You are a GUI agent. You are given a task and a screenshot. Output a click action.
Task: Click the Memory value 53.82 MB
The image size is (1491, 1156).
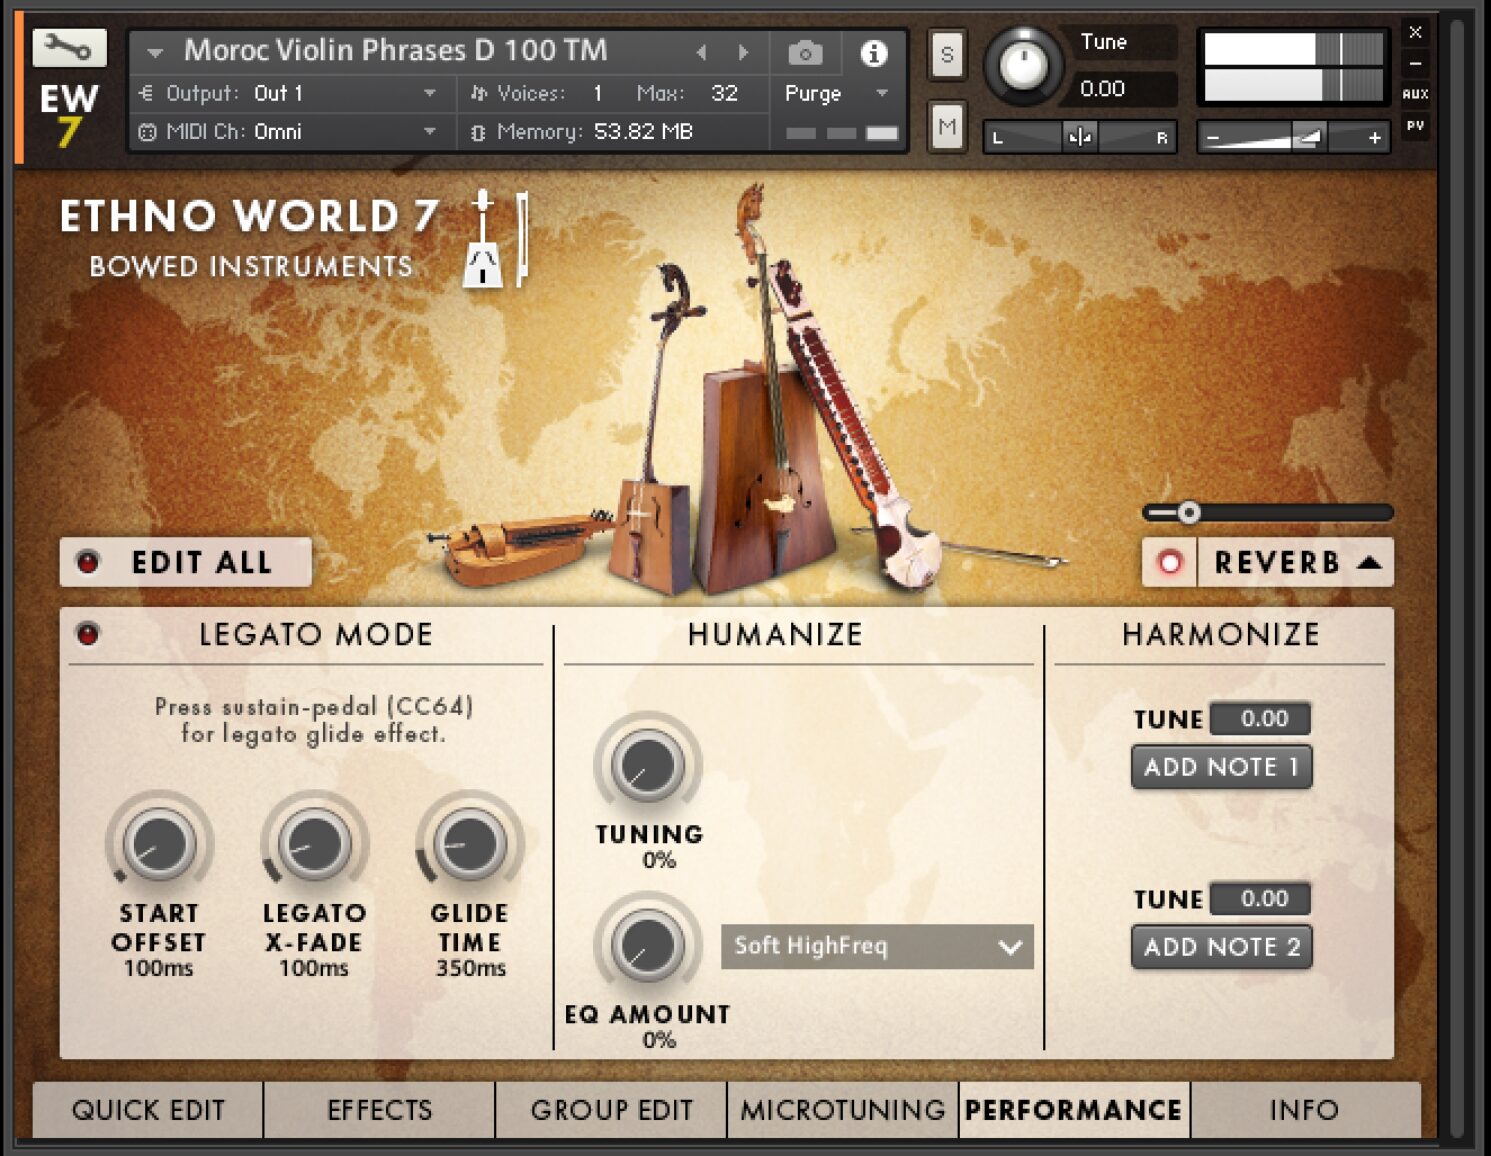pyautogui.click(x=643, y=132)
